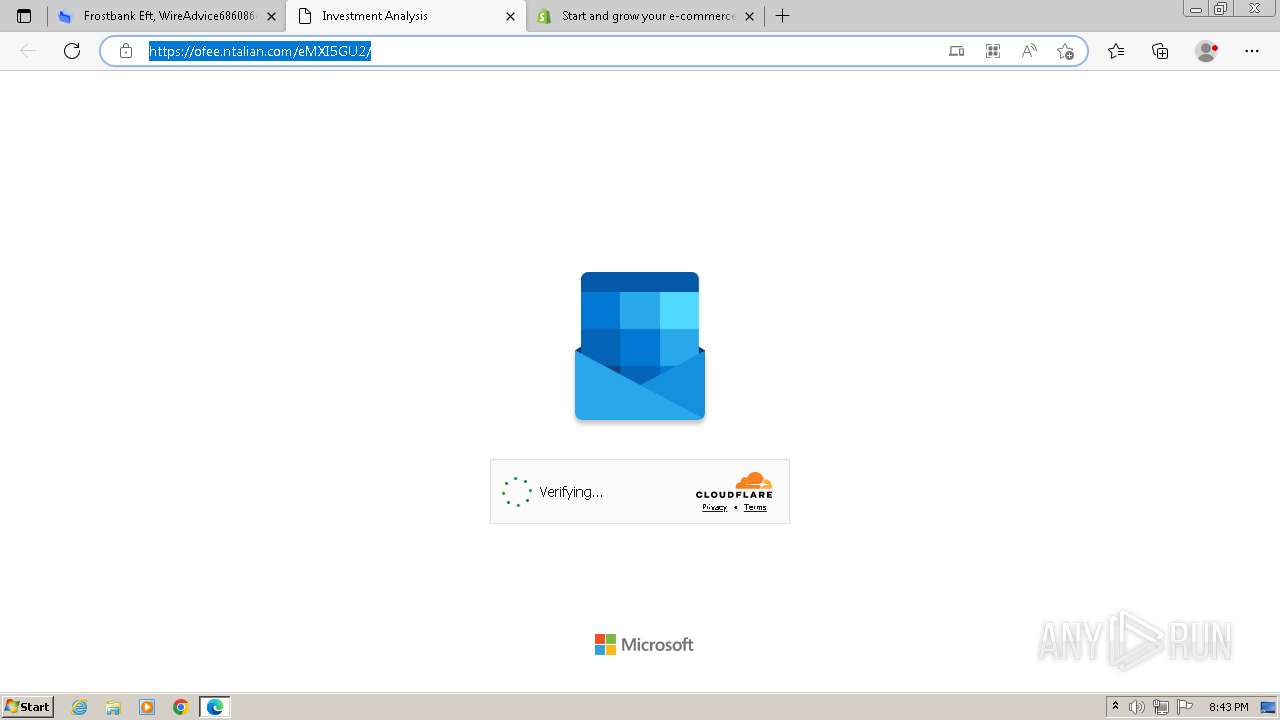Open Cloudflare Privacy link
1280x720 pixels.
pos(714,507)
